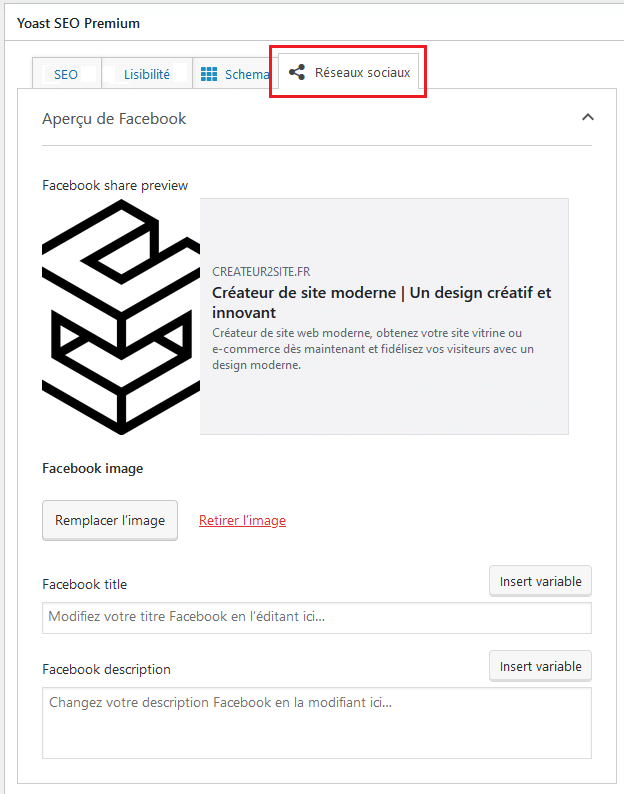Click the Yoast SEO Premium panel header
The width and height of the screenshot is (624, 794).
(79, 23)
